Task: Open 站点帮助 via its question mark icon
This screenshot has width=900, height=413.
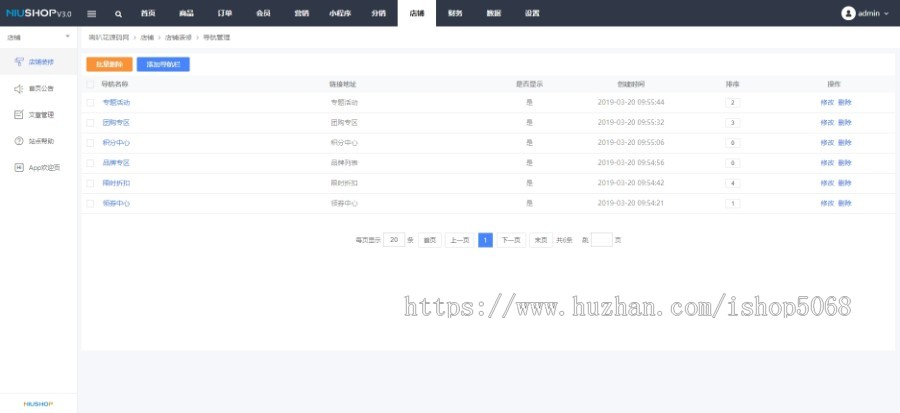Action: [x=19, y=141]
